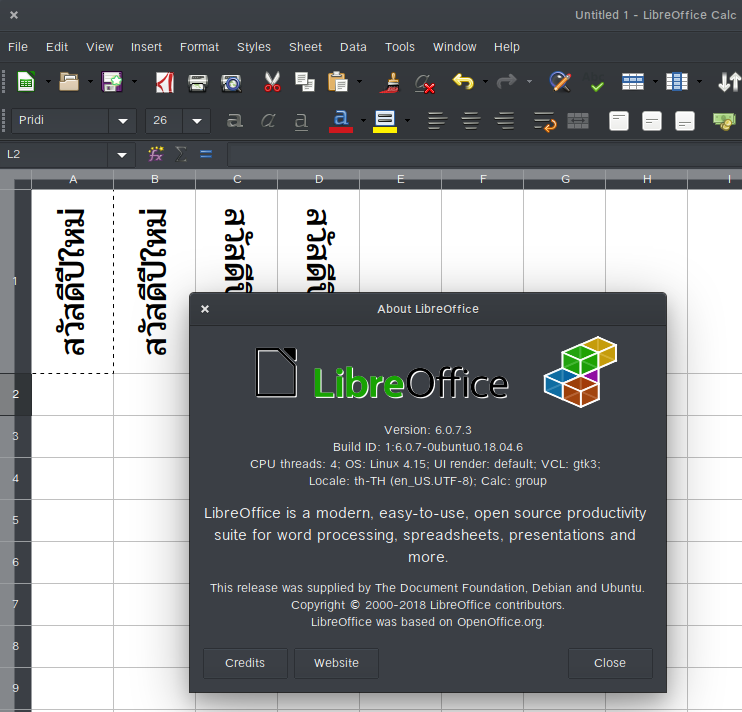The width and height of the screenshot is (742, 712).
Task: Toggle Align Bottom vertical alignment
Action: click(x=685, y=121)
